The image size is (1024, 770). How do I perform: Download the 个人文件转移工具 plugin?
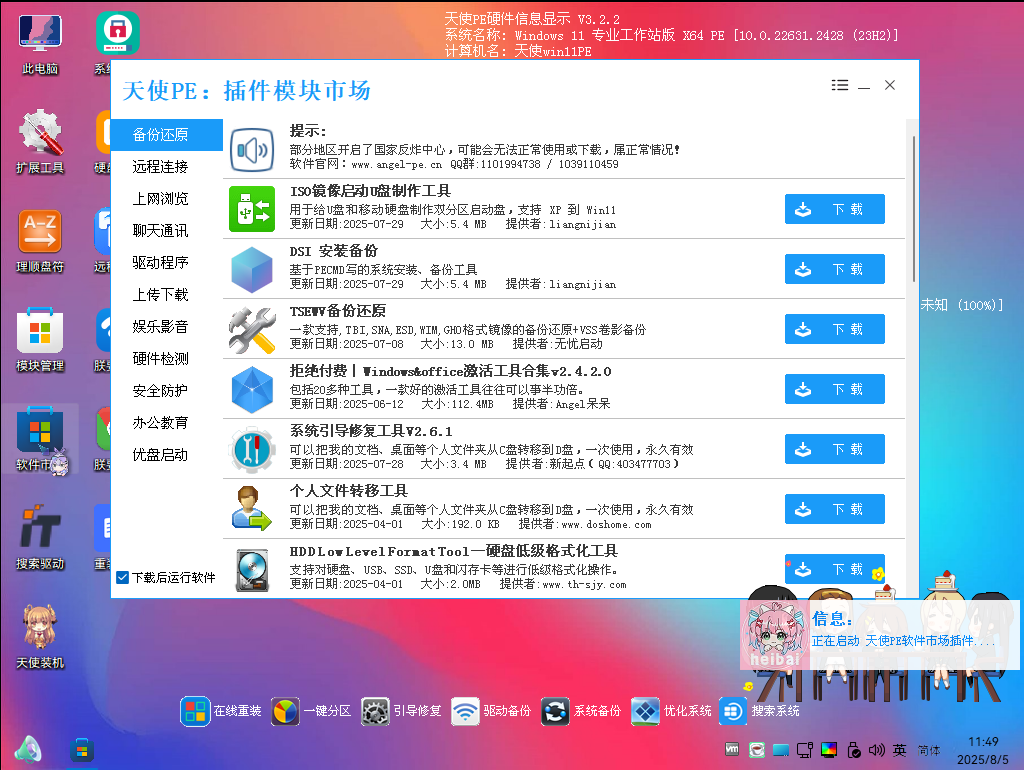coord(834,509)
